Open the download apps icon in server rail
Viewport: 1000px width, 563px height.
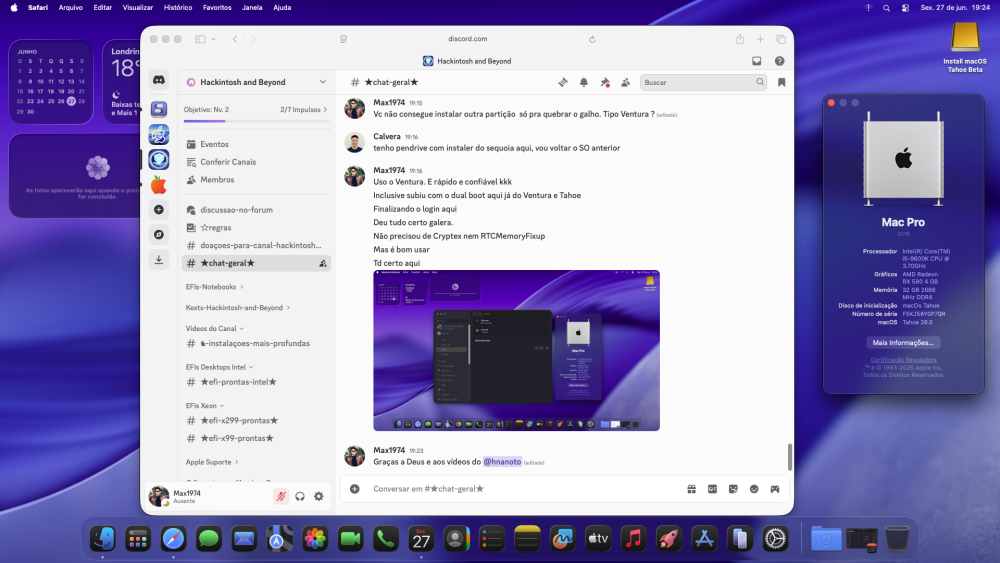click(159, 260)
